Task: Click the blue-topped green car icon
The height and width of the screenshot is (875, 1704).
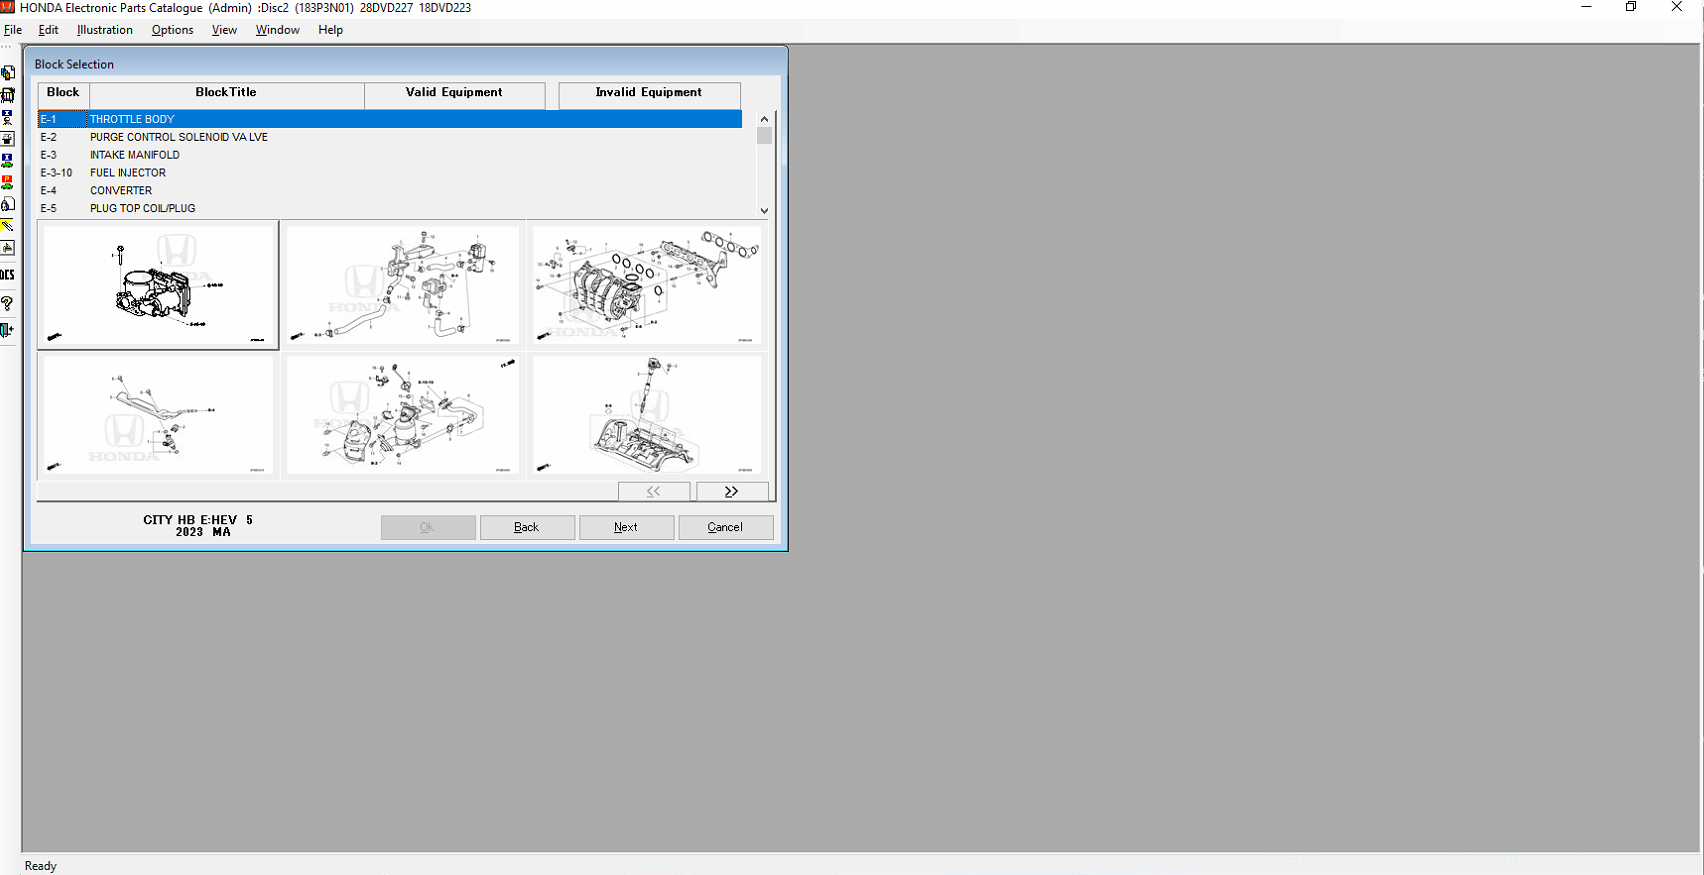Action: pos(7,160)
